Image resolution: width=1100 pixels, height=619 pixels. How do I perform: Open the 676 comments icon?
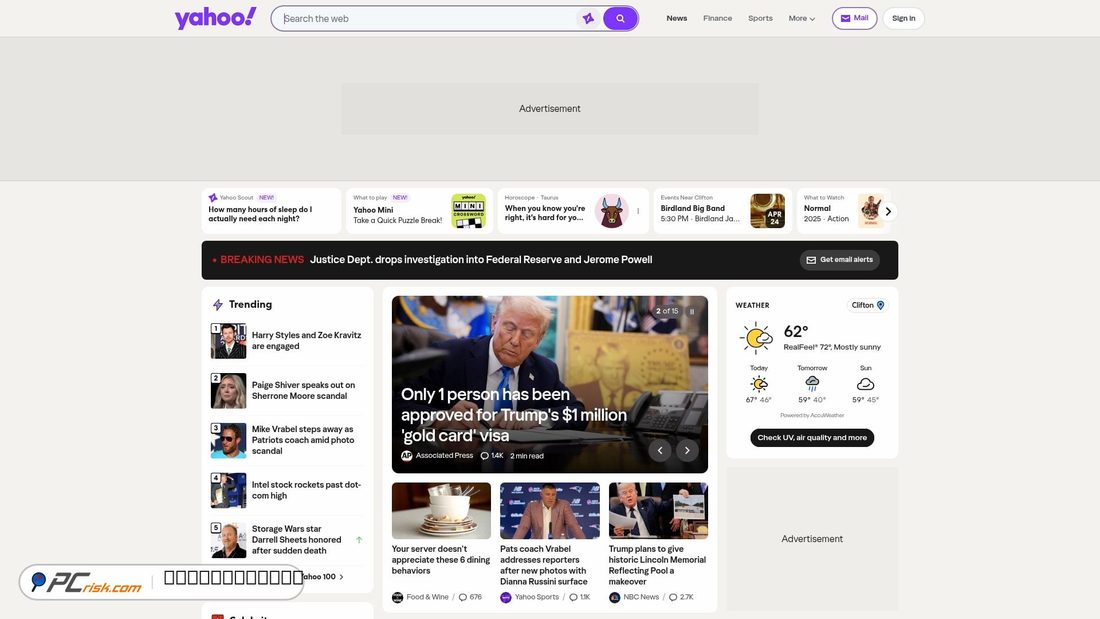coord(462,597)
